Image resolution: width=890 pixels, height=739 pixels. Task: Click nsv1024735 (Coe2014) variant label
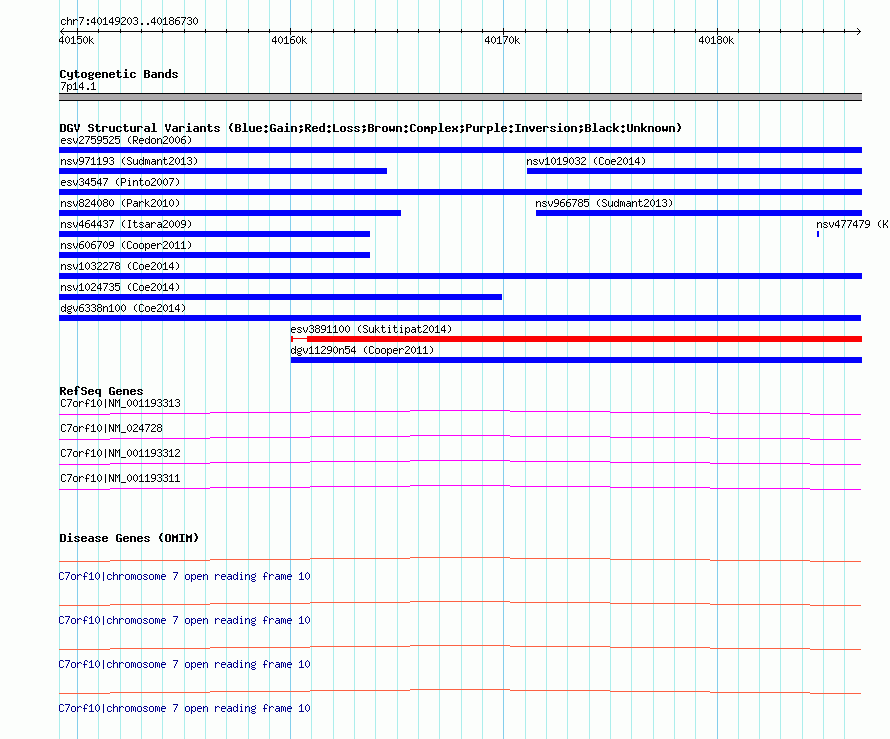coord(120,287)
